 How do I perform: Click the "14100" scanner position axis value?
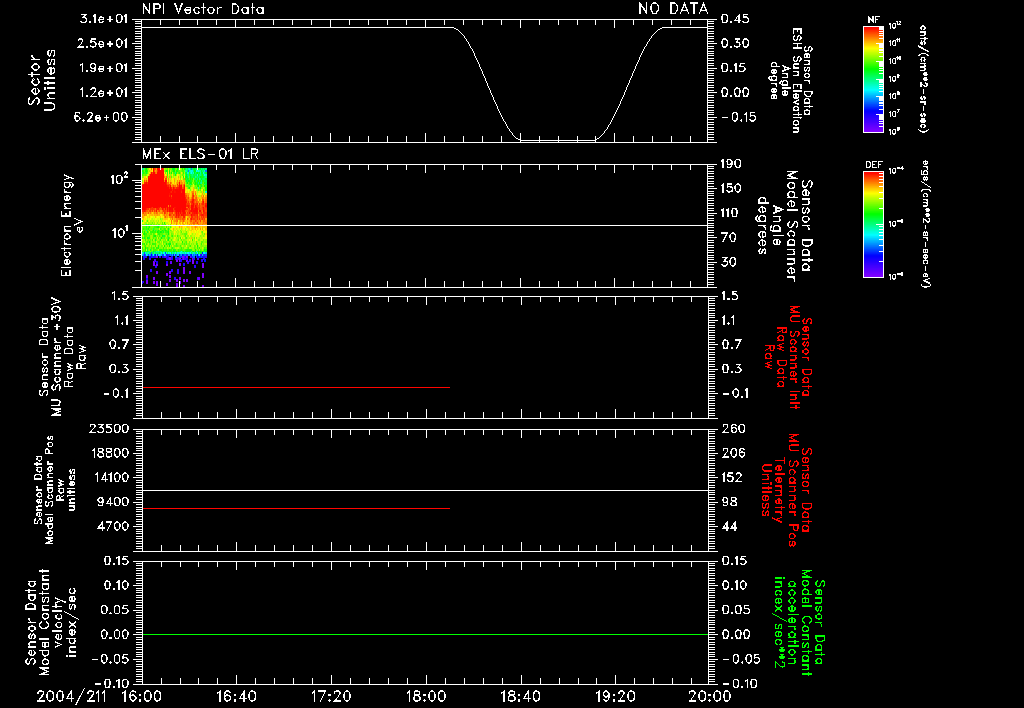(108, 477)
